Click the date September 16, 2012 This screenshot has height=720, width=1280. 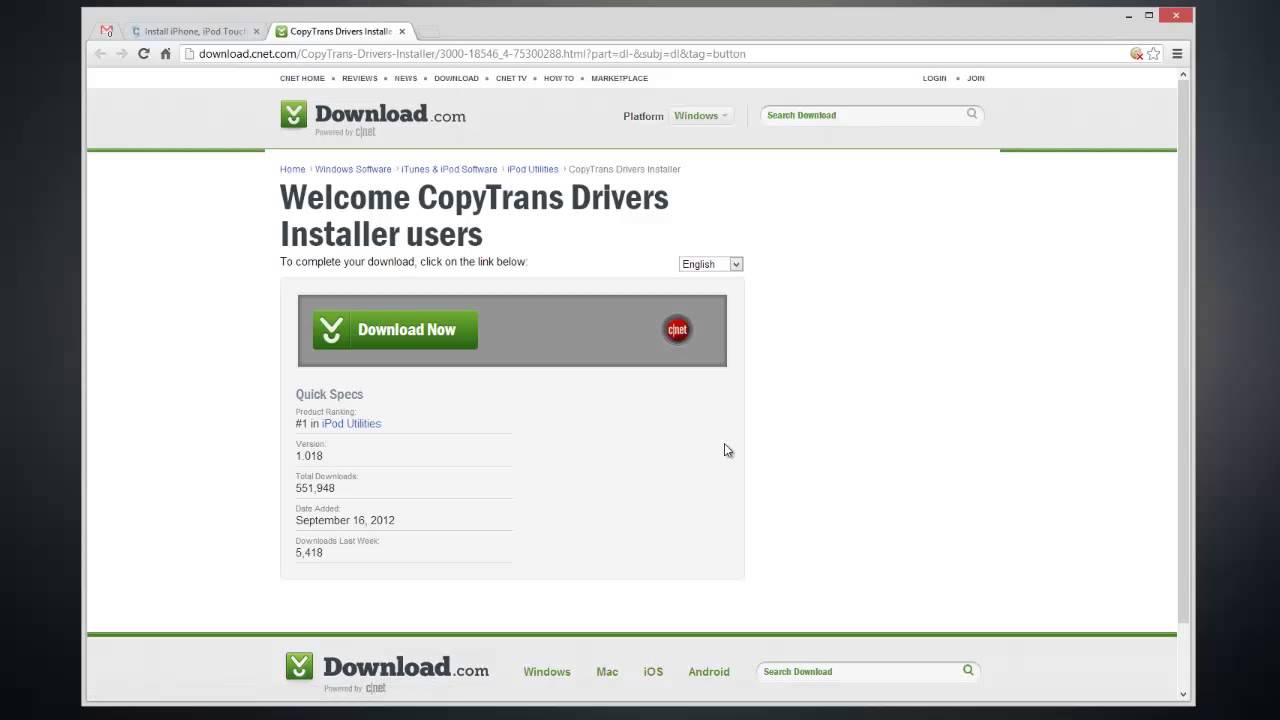(345, 520)
